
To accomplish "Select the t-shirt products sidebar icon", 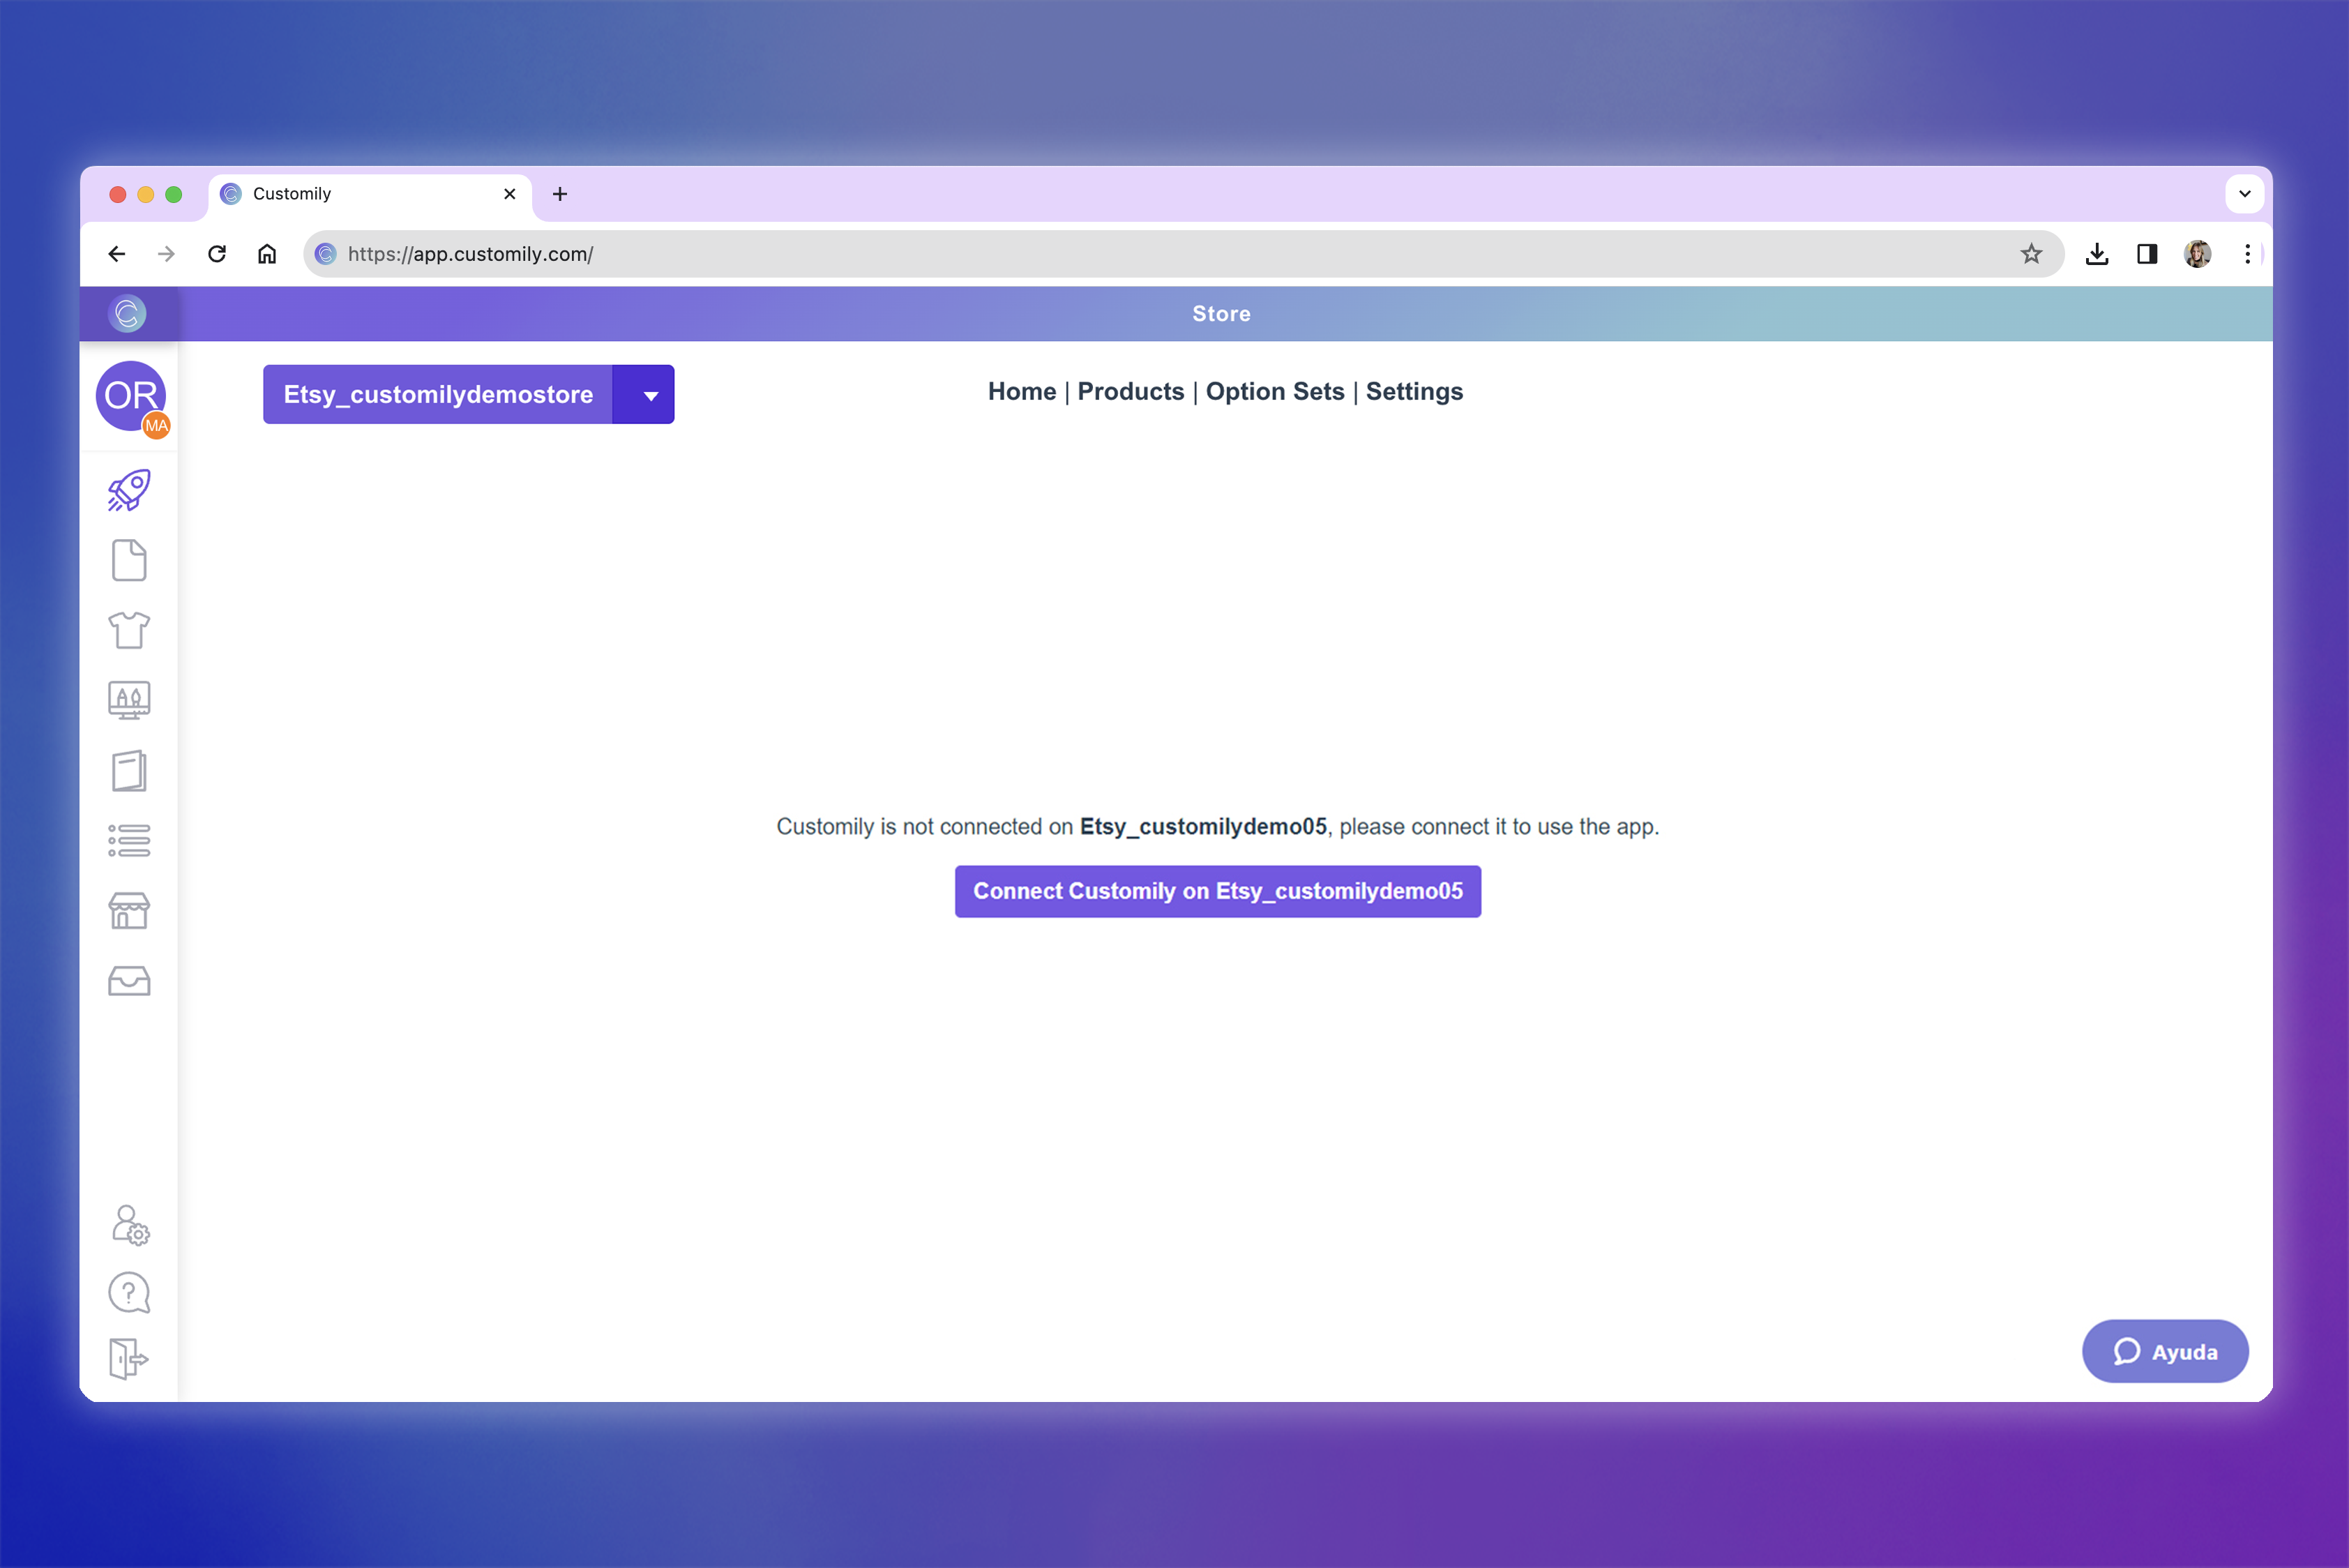I will pyautogui.click(x=129, y=630).
